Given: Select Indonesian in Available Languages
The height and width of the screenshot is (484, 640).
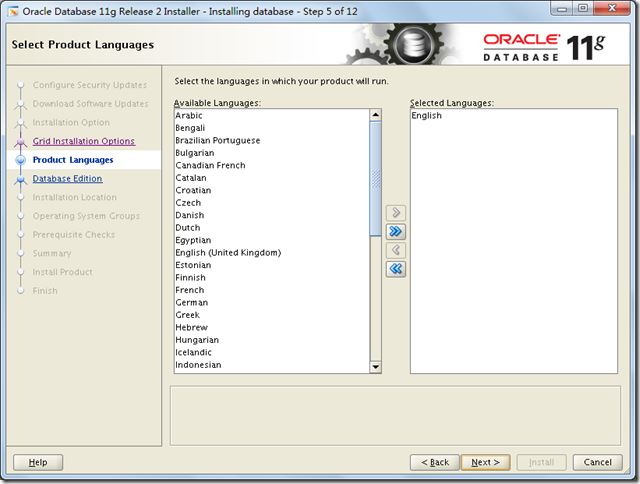Looking at the screenshot, I should [272, 365].
